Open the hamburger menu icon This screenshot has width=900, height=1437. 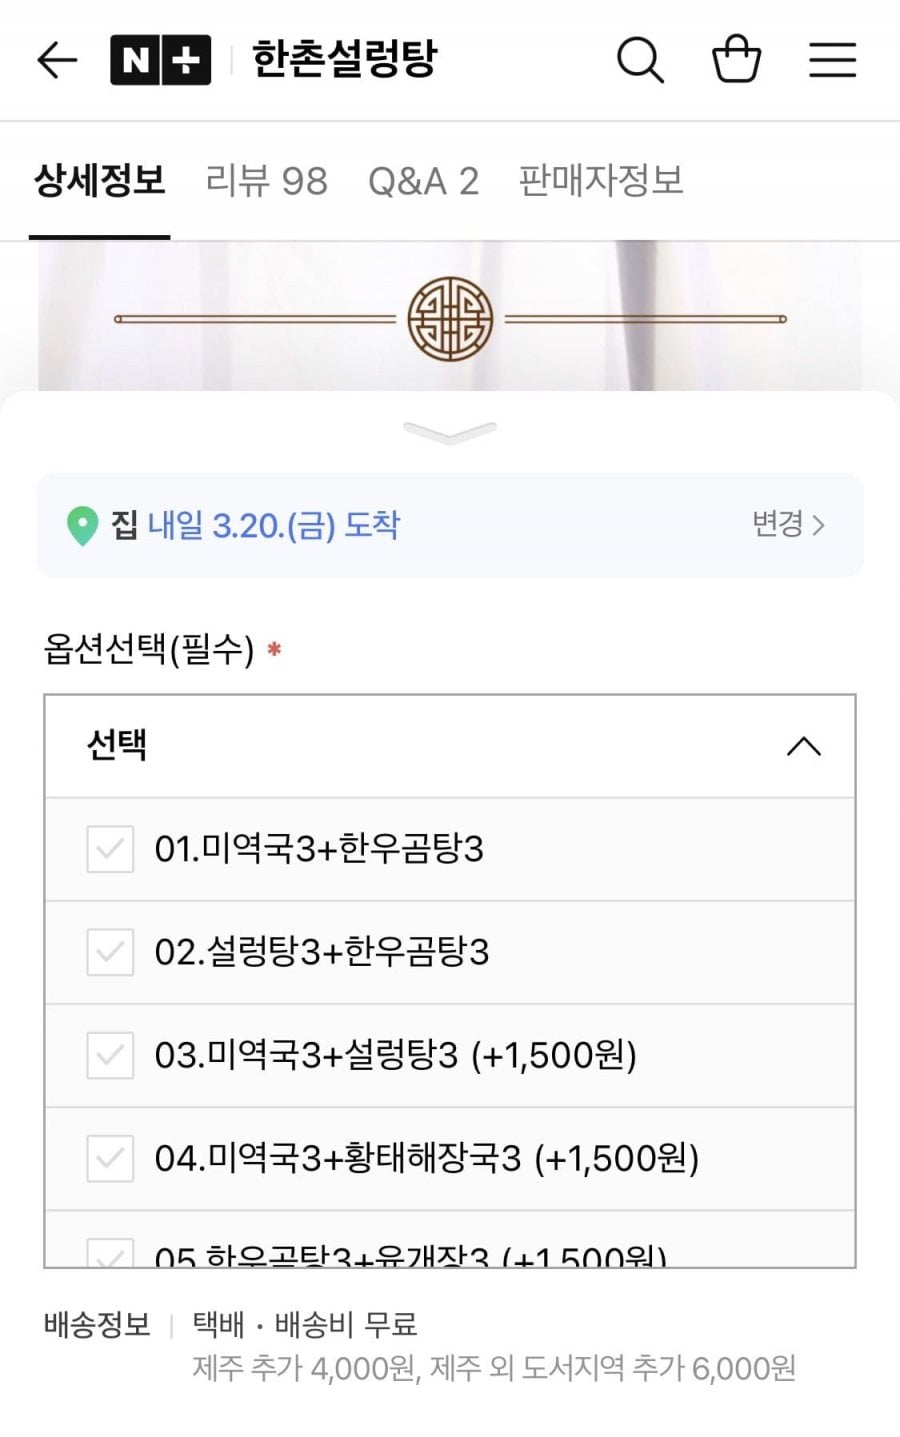[x=832, y=60]
